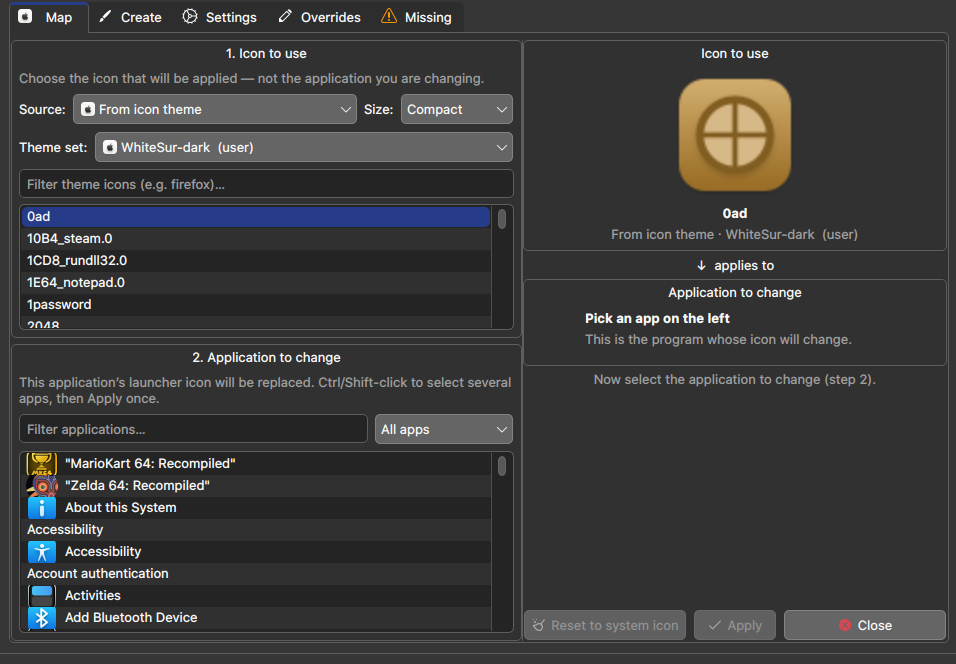
Task: Click the warning triangle icon on Missing tab
Action: [388, 16]
